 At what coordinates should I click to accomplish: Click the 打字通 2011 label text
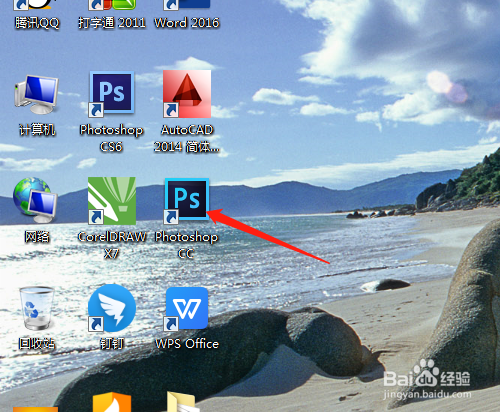112,23
